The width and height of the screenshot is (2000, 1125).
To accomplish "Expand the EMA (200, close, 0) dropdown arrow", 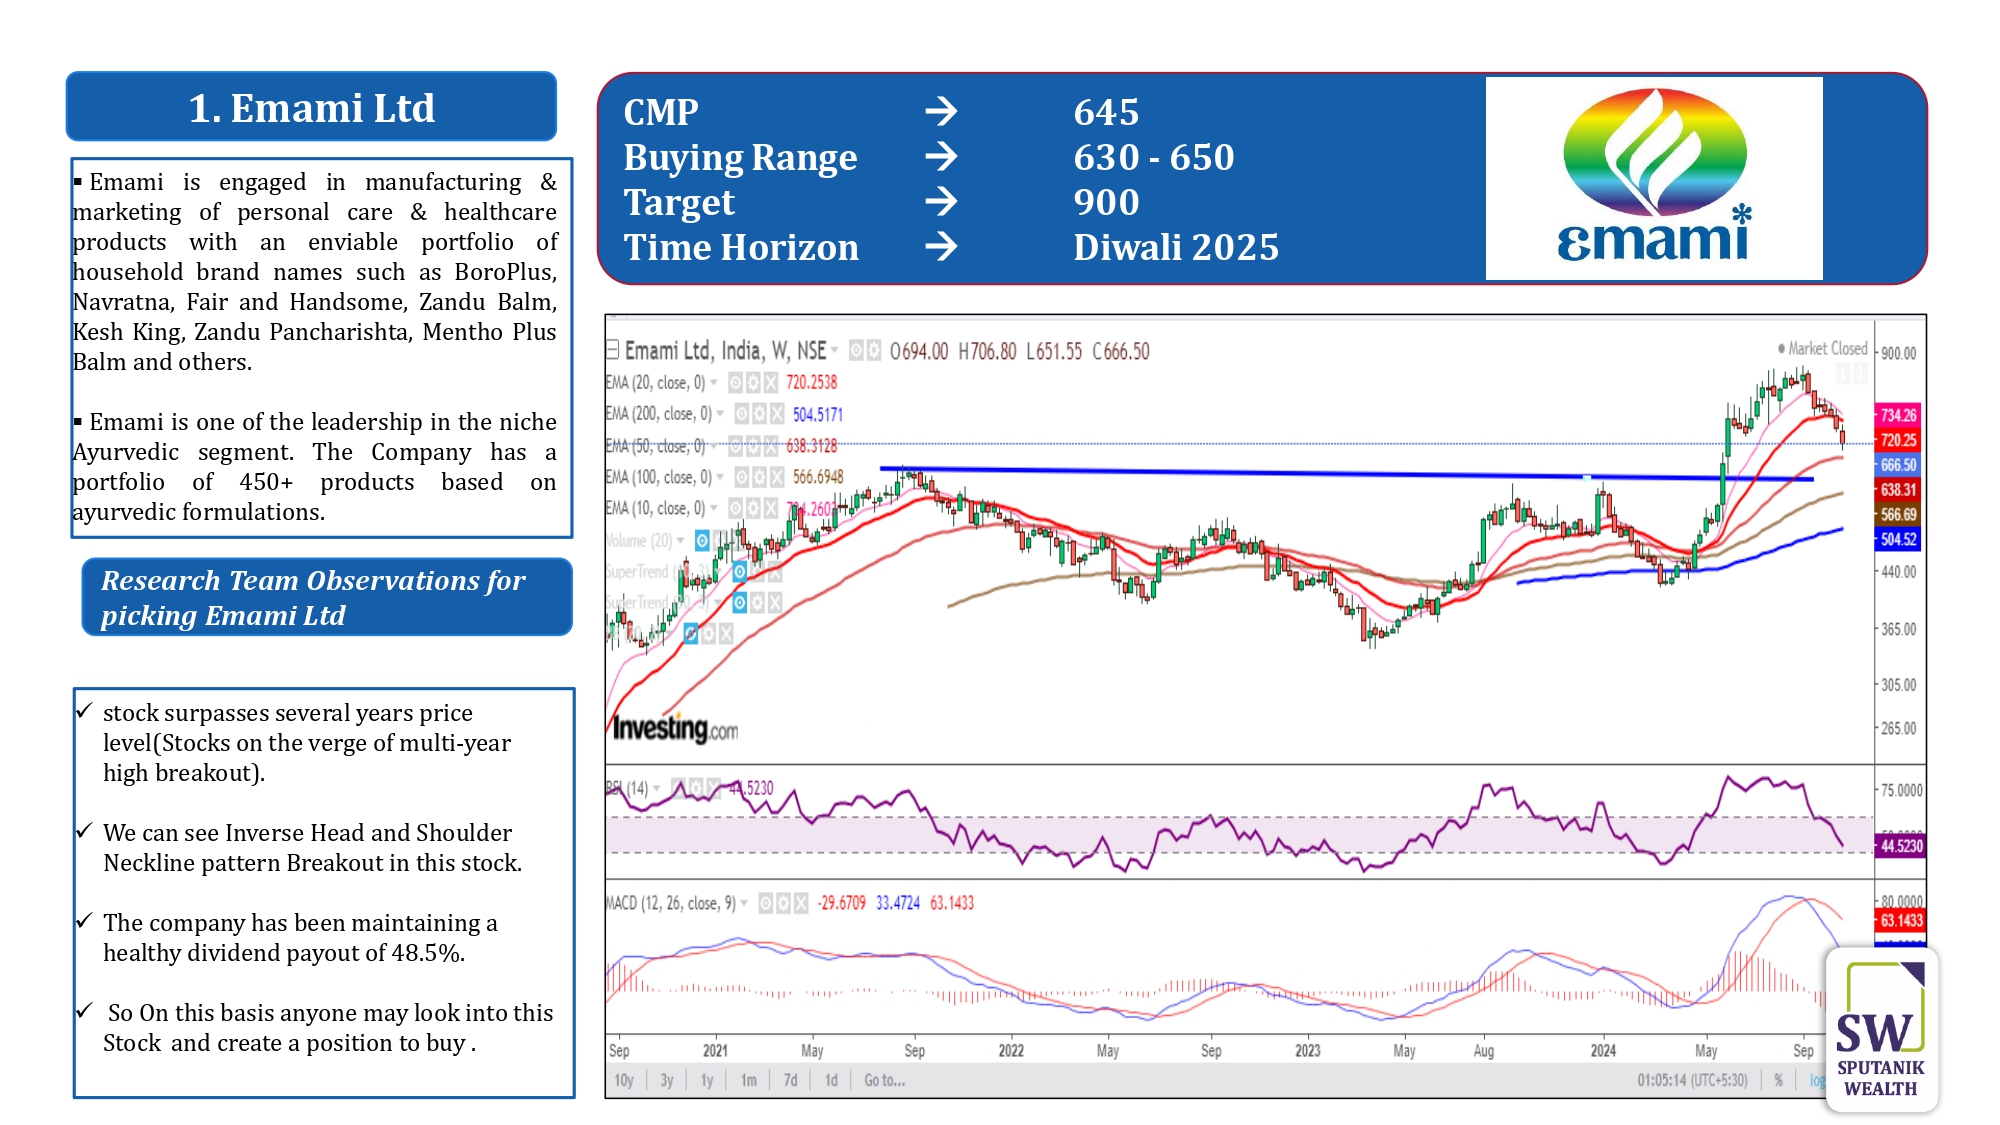I will pos(721,414).
